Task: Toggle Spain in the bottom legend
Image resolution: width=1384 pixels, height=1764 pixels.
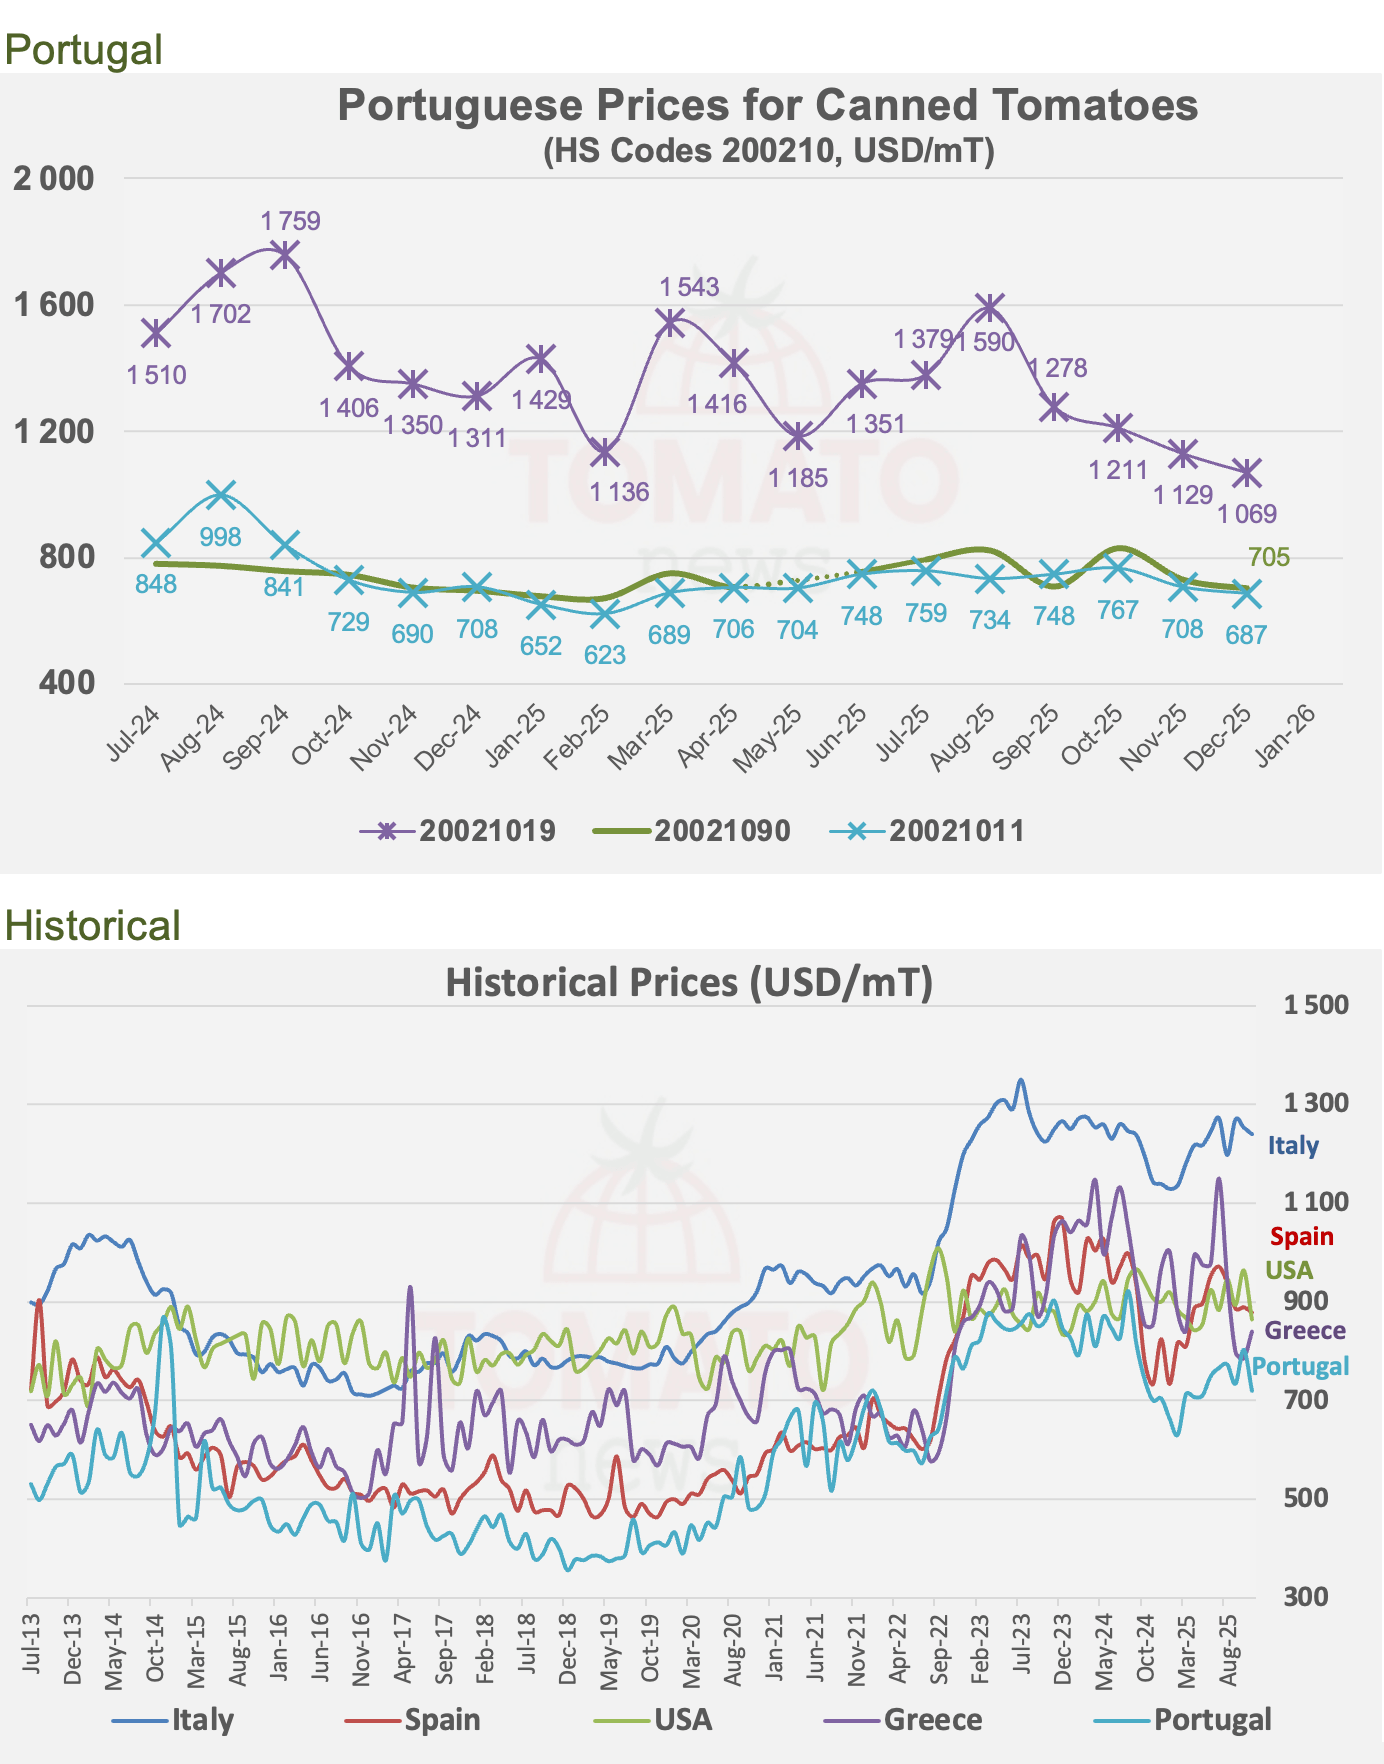Action: tap(413, 1719)
